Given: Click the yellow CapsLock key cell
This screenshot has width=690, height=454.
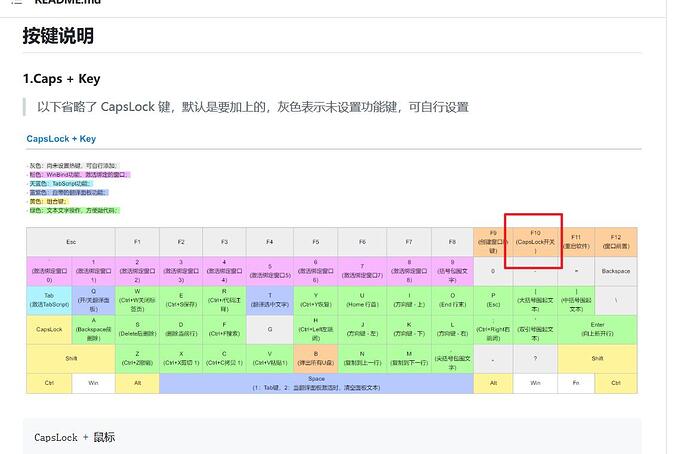Looking at the screenshot, I should (x=49, y=328).
